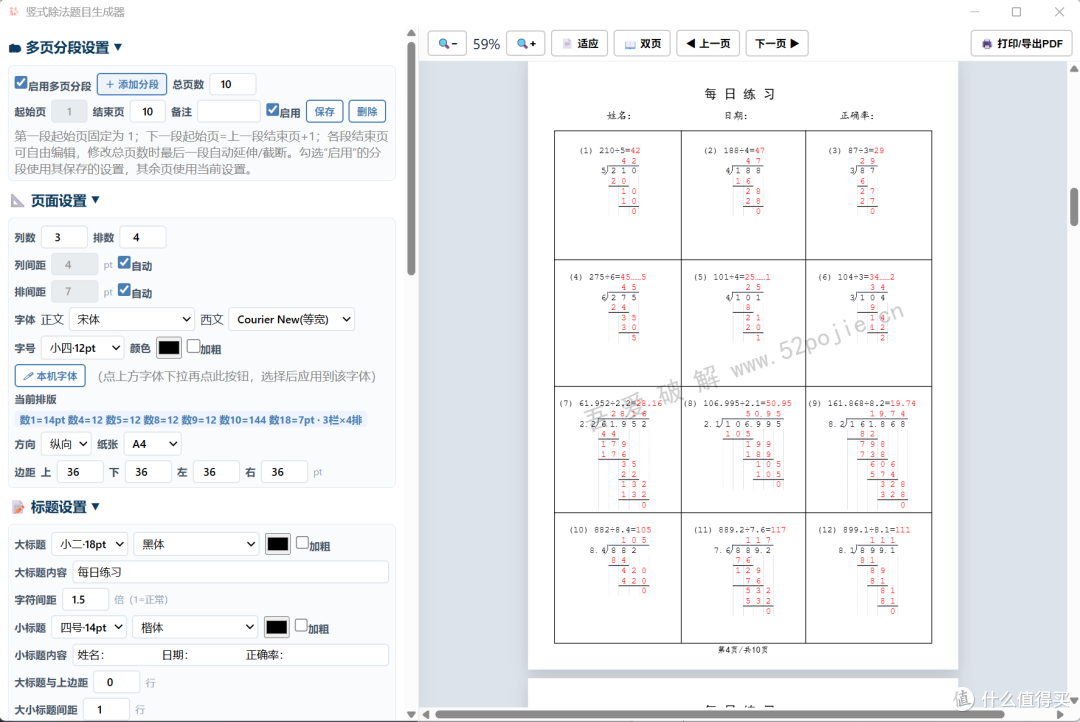Click the 添加分段 button
The width and height of the screenshot is (1080, 722).
tap(132, 84)
